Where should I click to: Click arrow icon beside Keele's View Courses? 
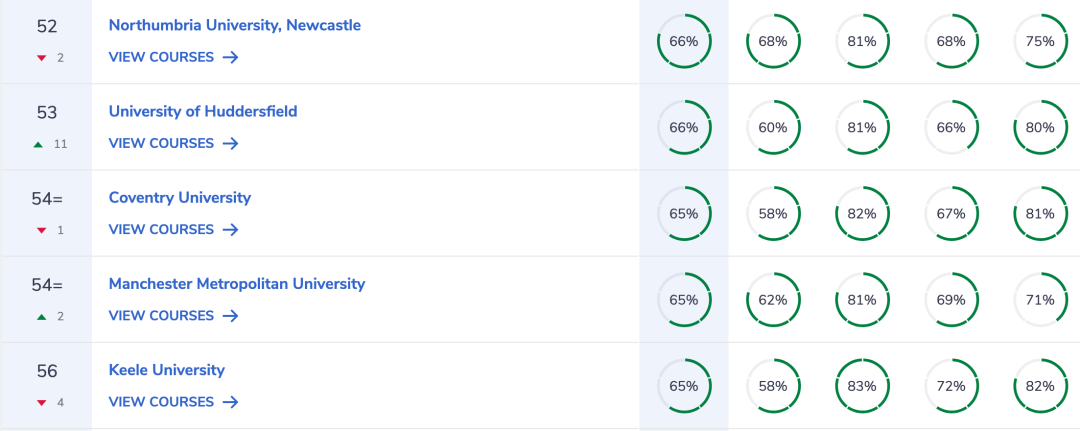231,401
